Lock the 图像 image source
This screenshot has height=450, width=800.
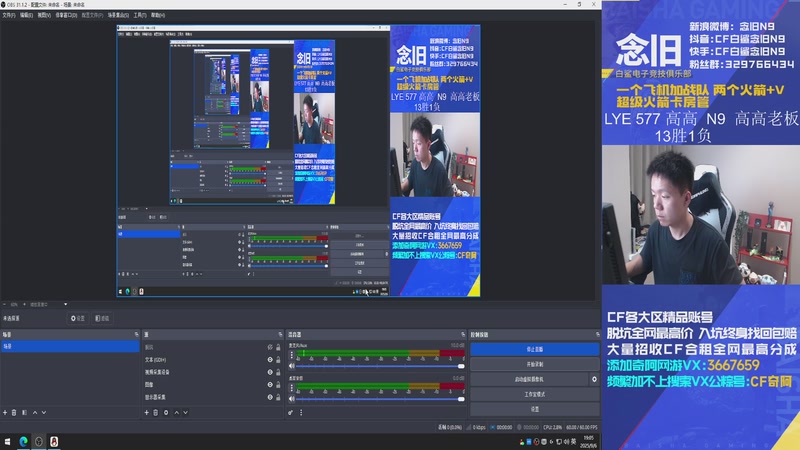coord(278,384)
